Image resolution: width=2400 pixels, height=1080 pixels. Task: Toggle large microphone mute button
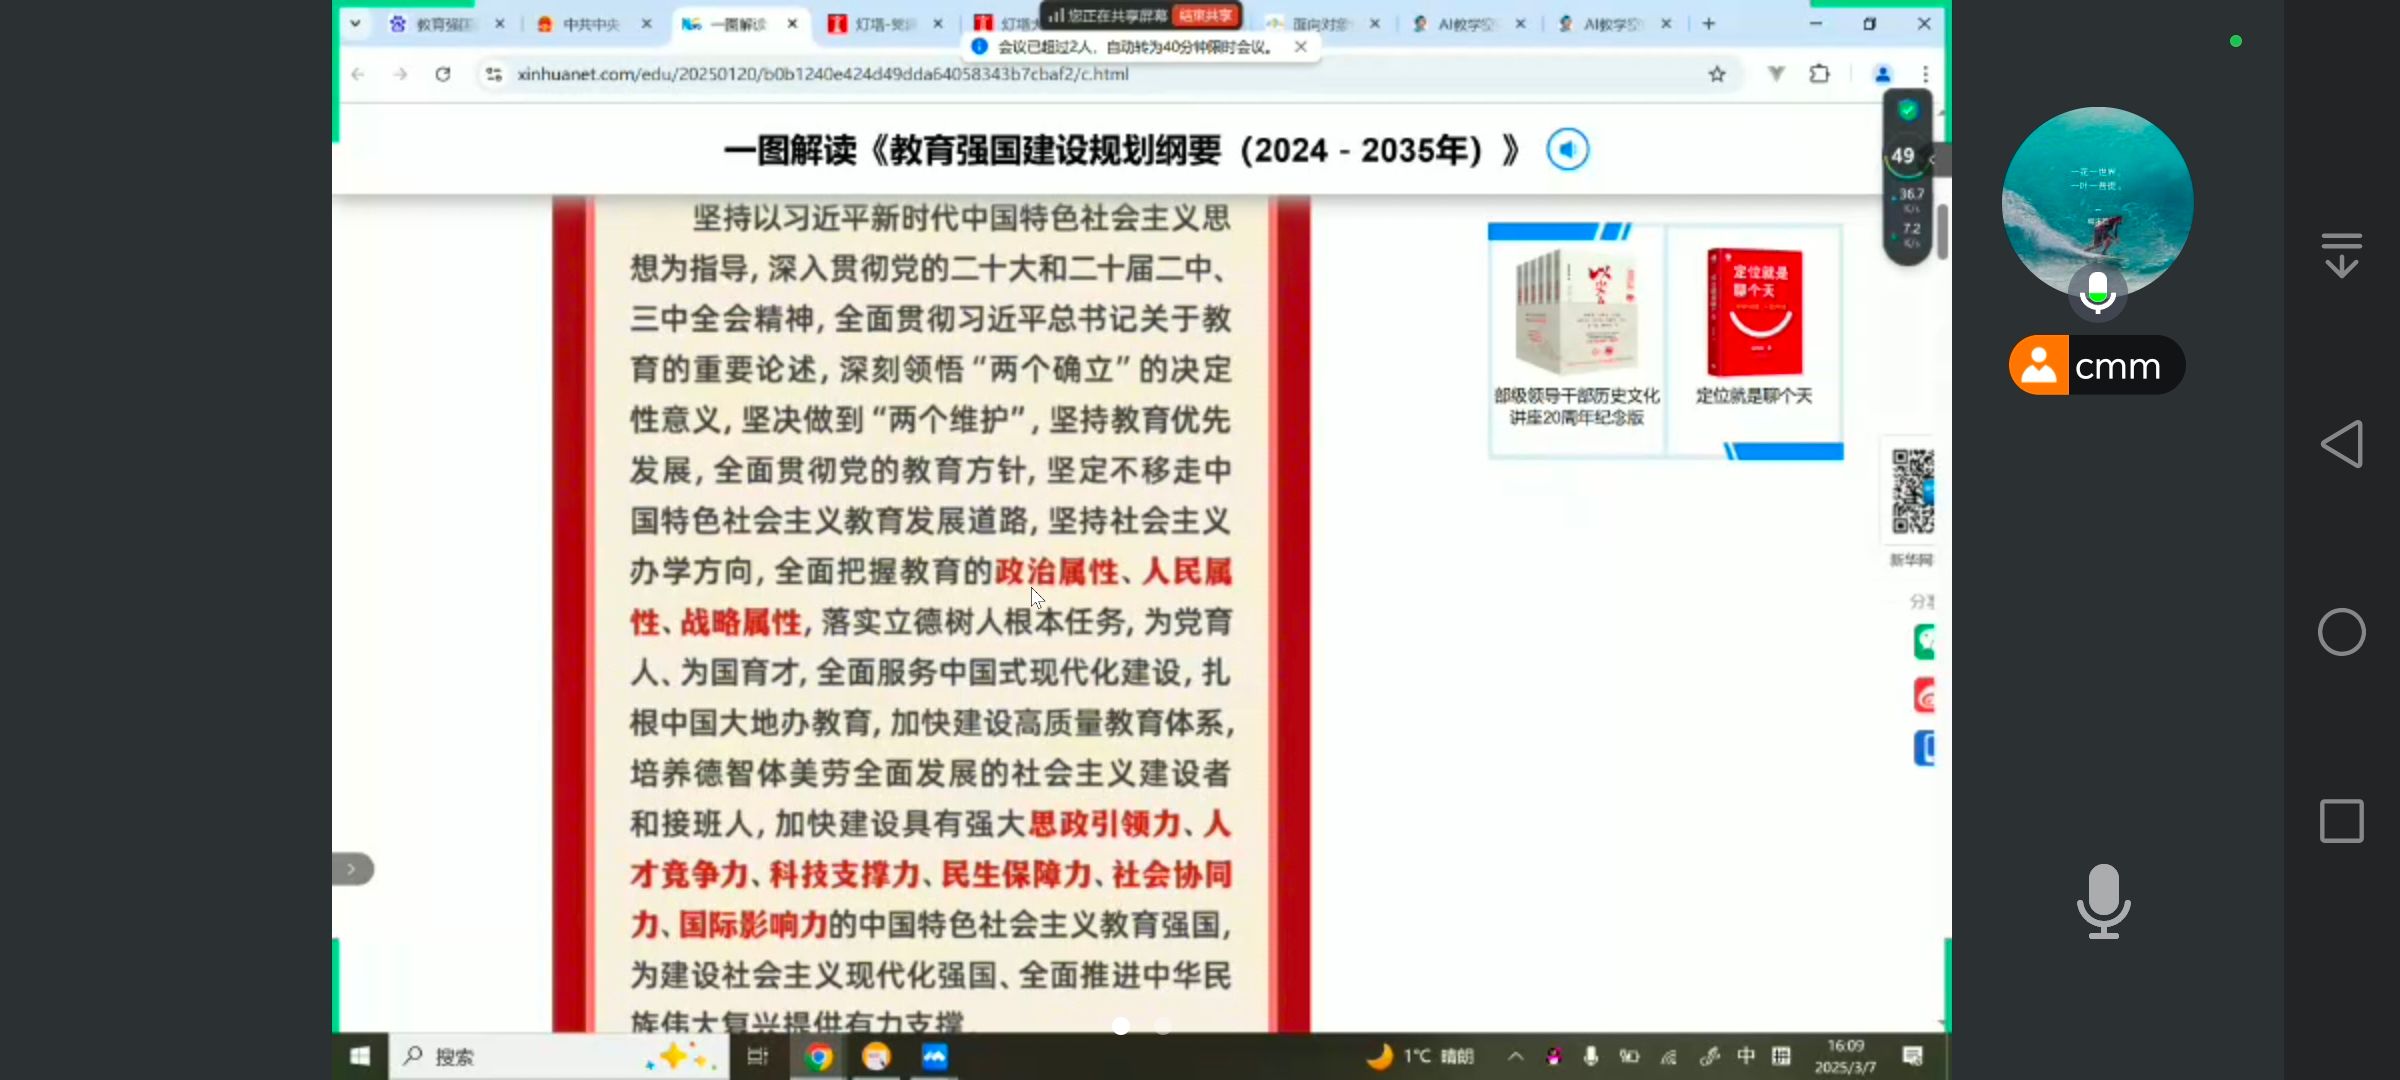coord(2103,901)
